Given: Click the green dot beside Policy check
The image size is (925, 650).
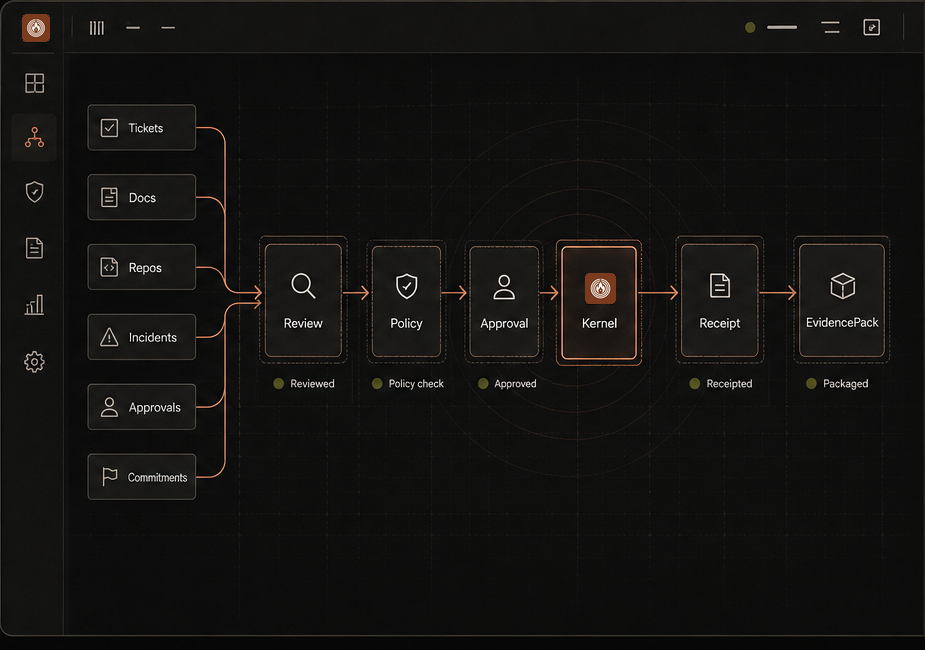Looking at the screenshot, I should point(377,383).
